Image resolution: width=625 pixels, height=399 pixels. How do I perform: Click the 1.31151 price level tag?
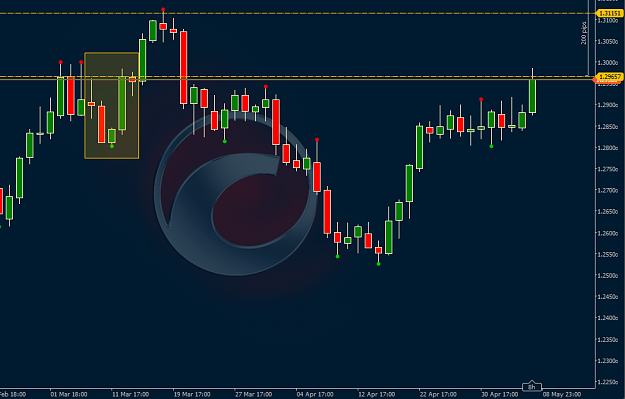click(609, 14)
